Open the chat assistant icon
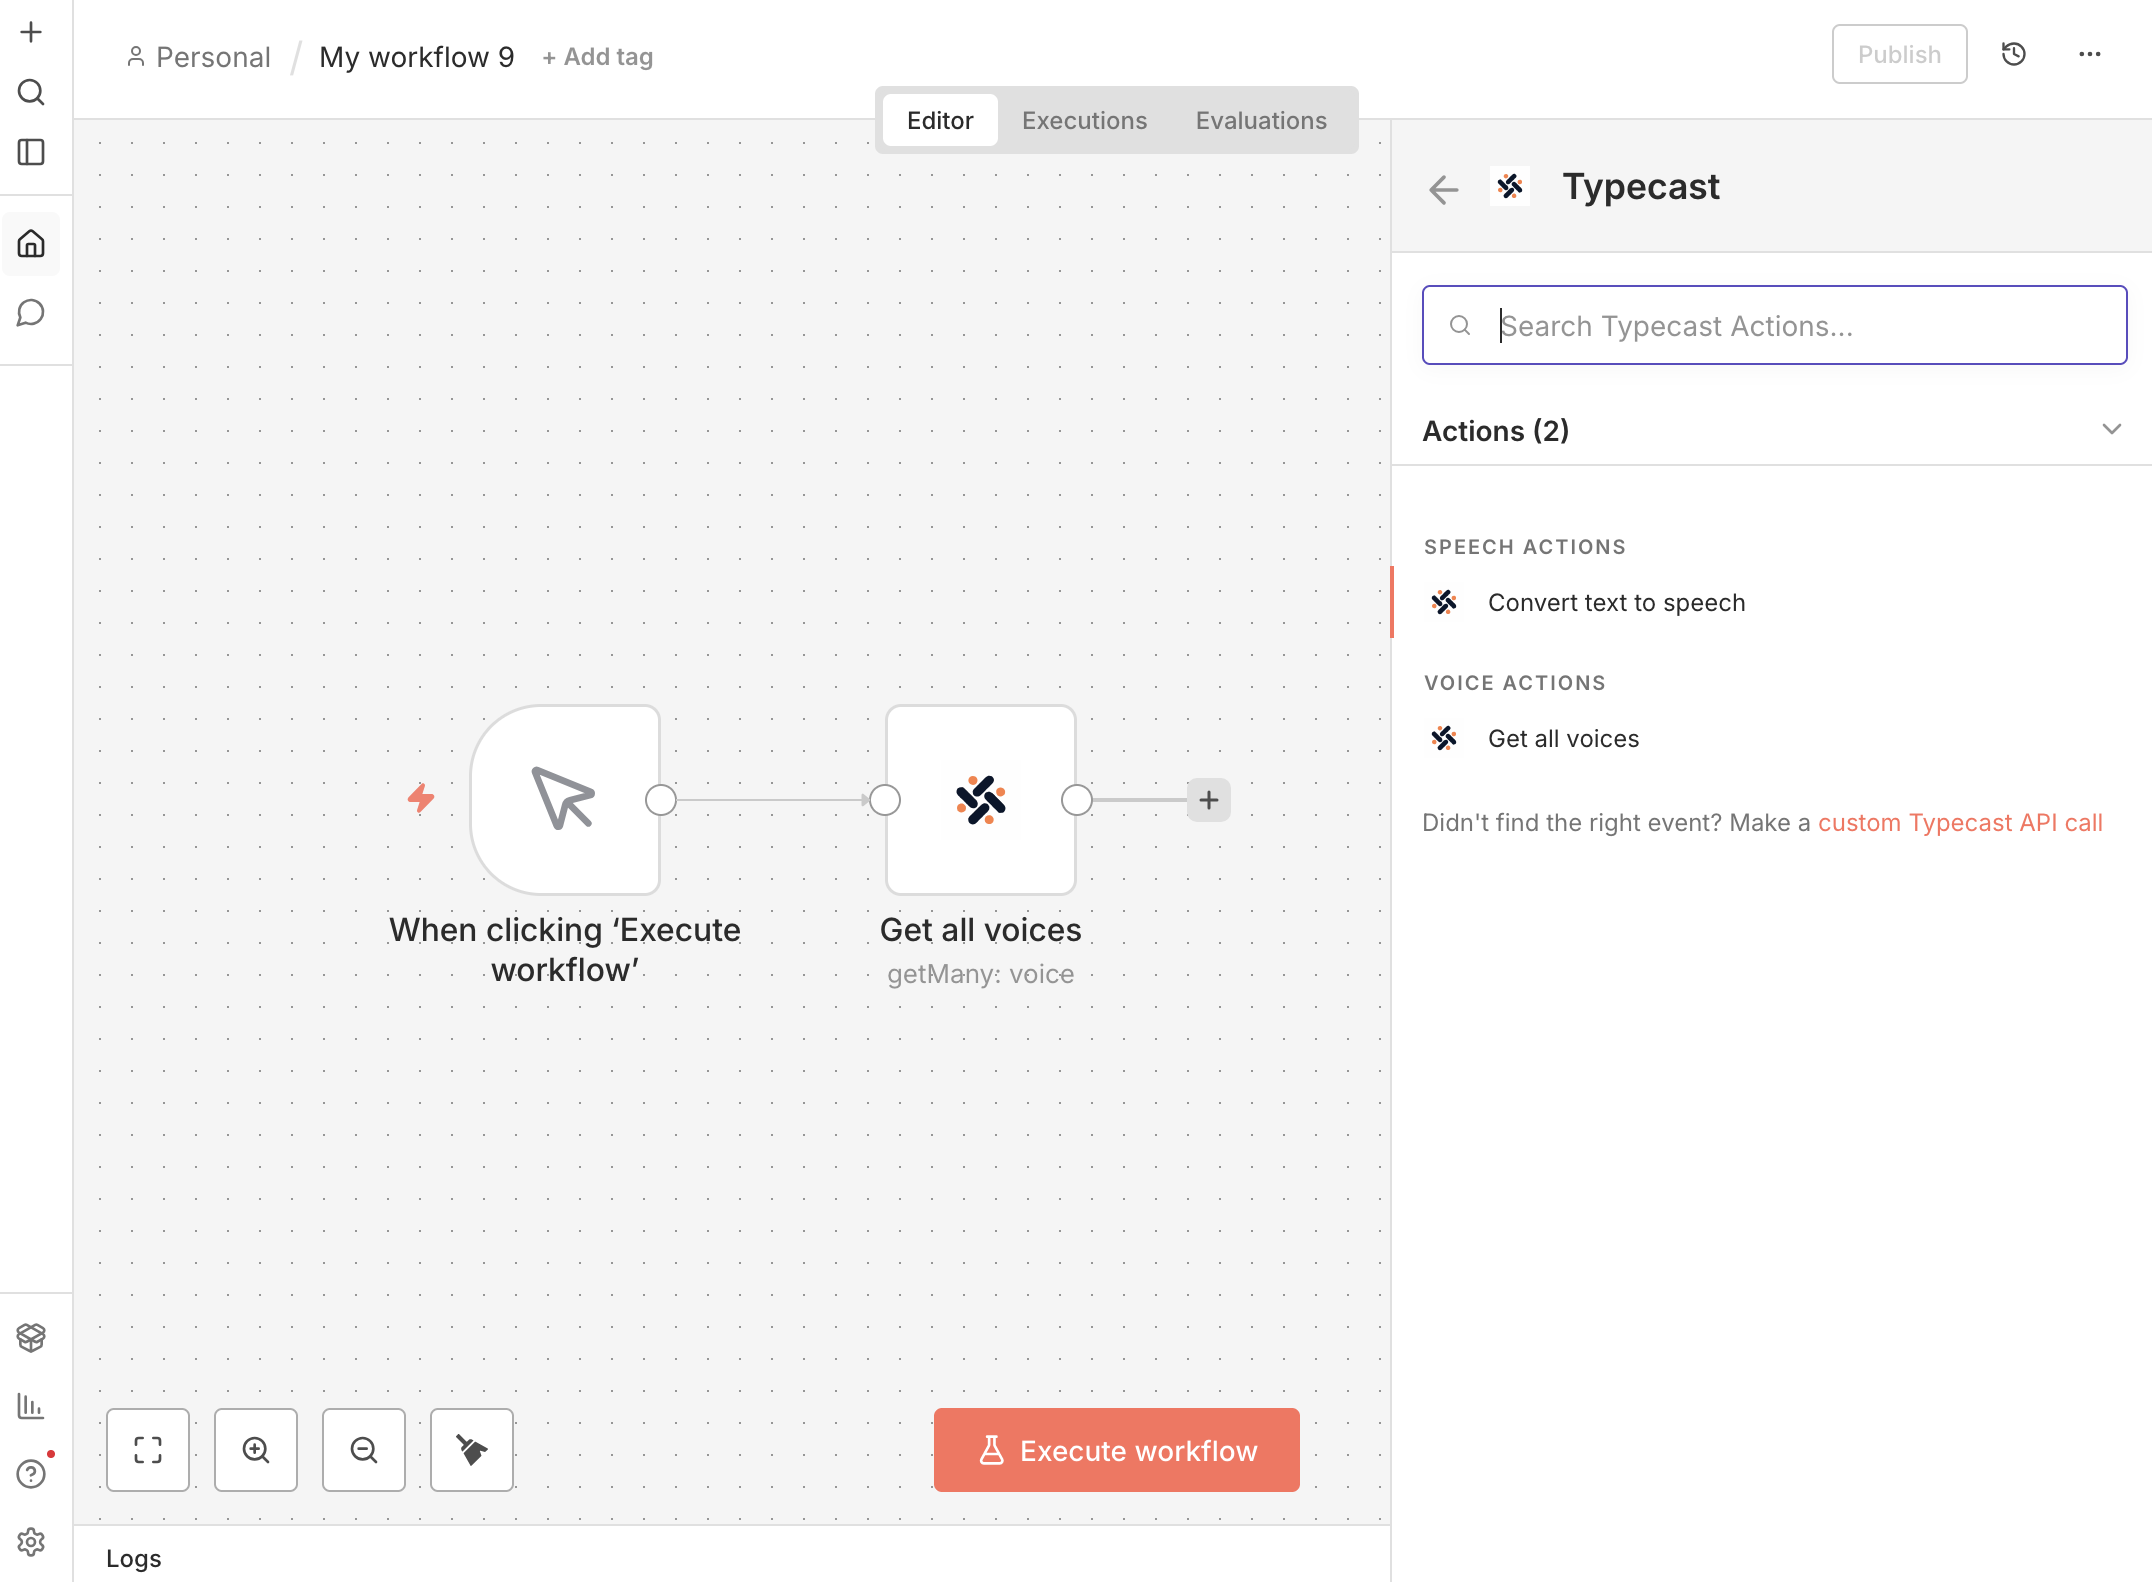 pos(31,311)
